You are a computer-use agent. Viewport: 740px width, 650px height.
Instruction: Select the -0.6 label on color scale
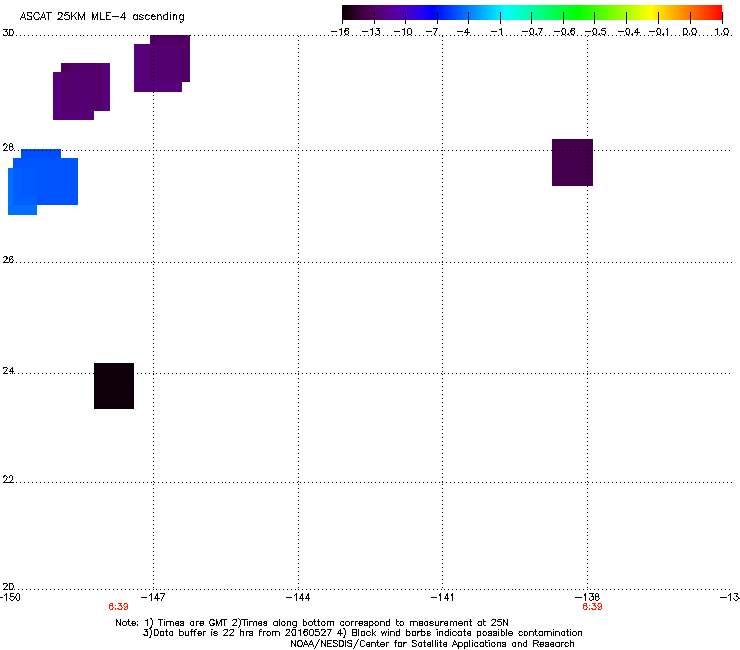[564, 32]
